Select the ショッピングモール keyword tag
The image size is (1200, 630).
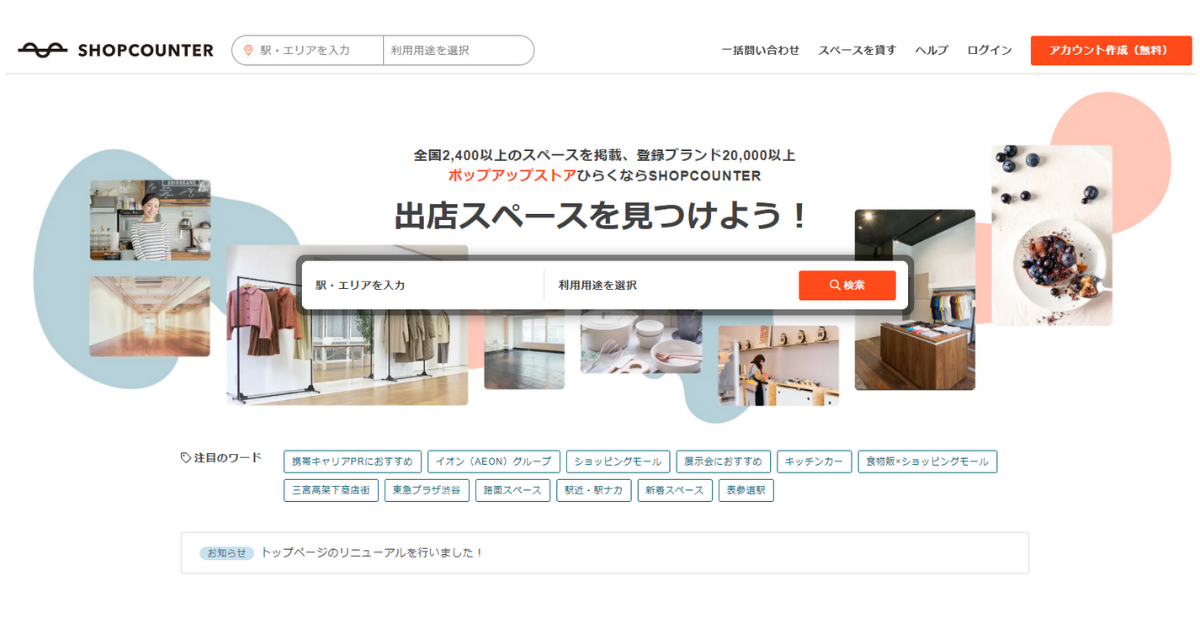click(x=618, y=461)
